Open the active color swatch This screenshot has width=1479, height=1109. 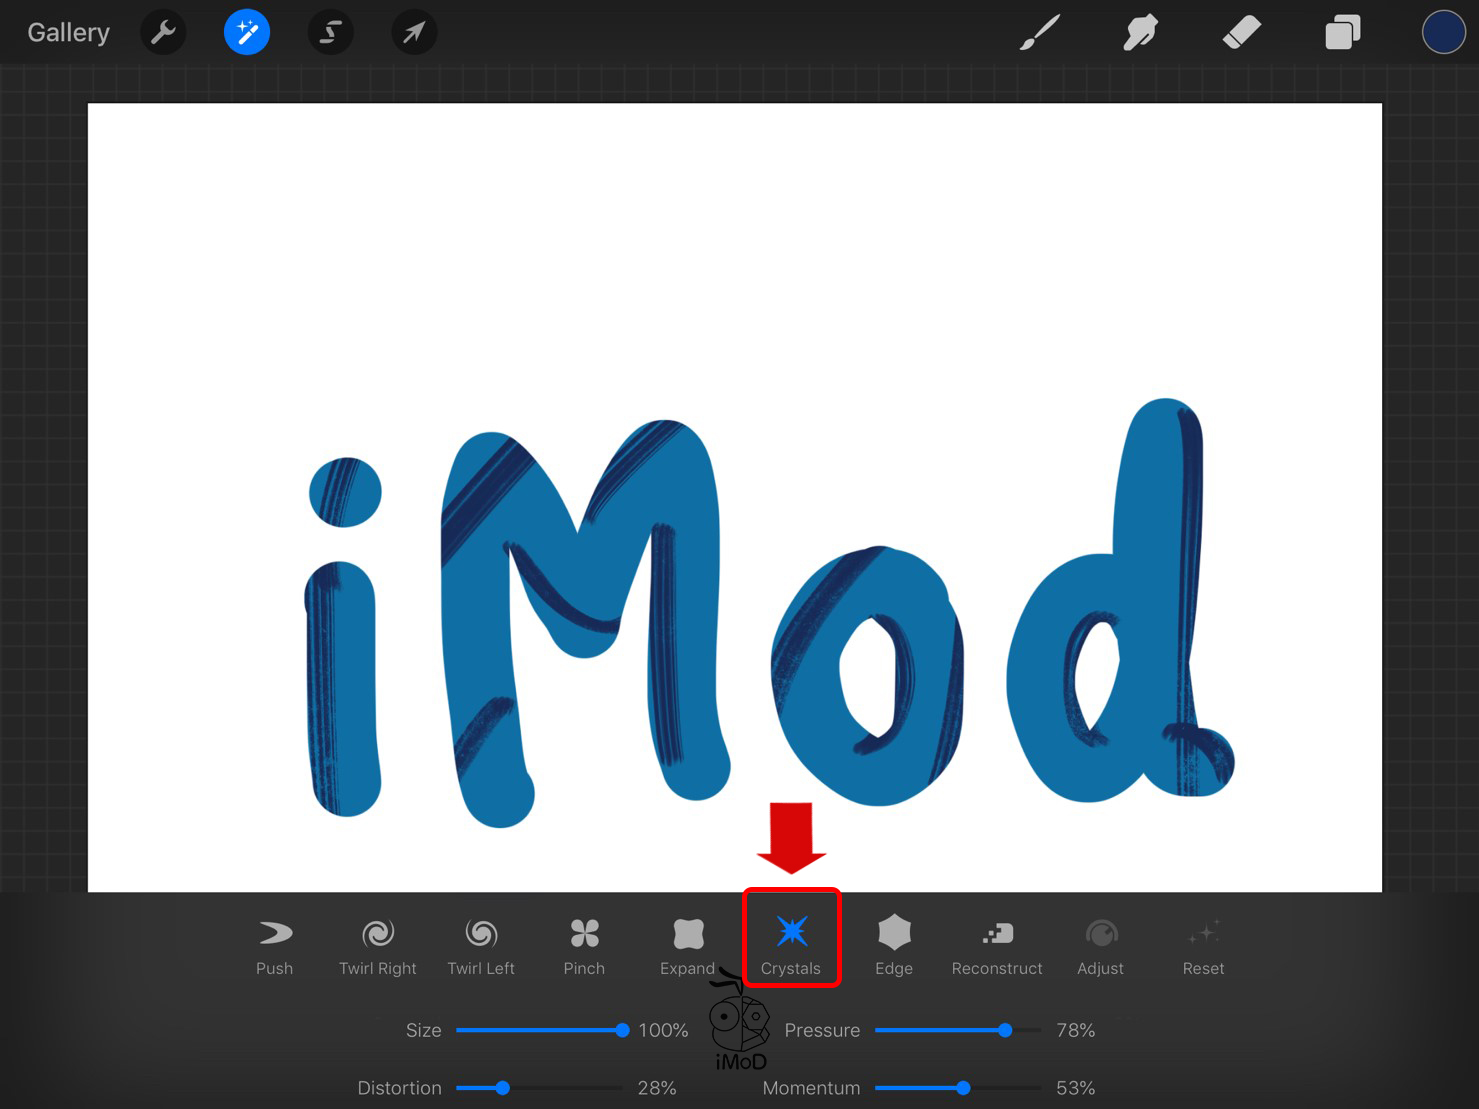click(x=1443, y=31)
